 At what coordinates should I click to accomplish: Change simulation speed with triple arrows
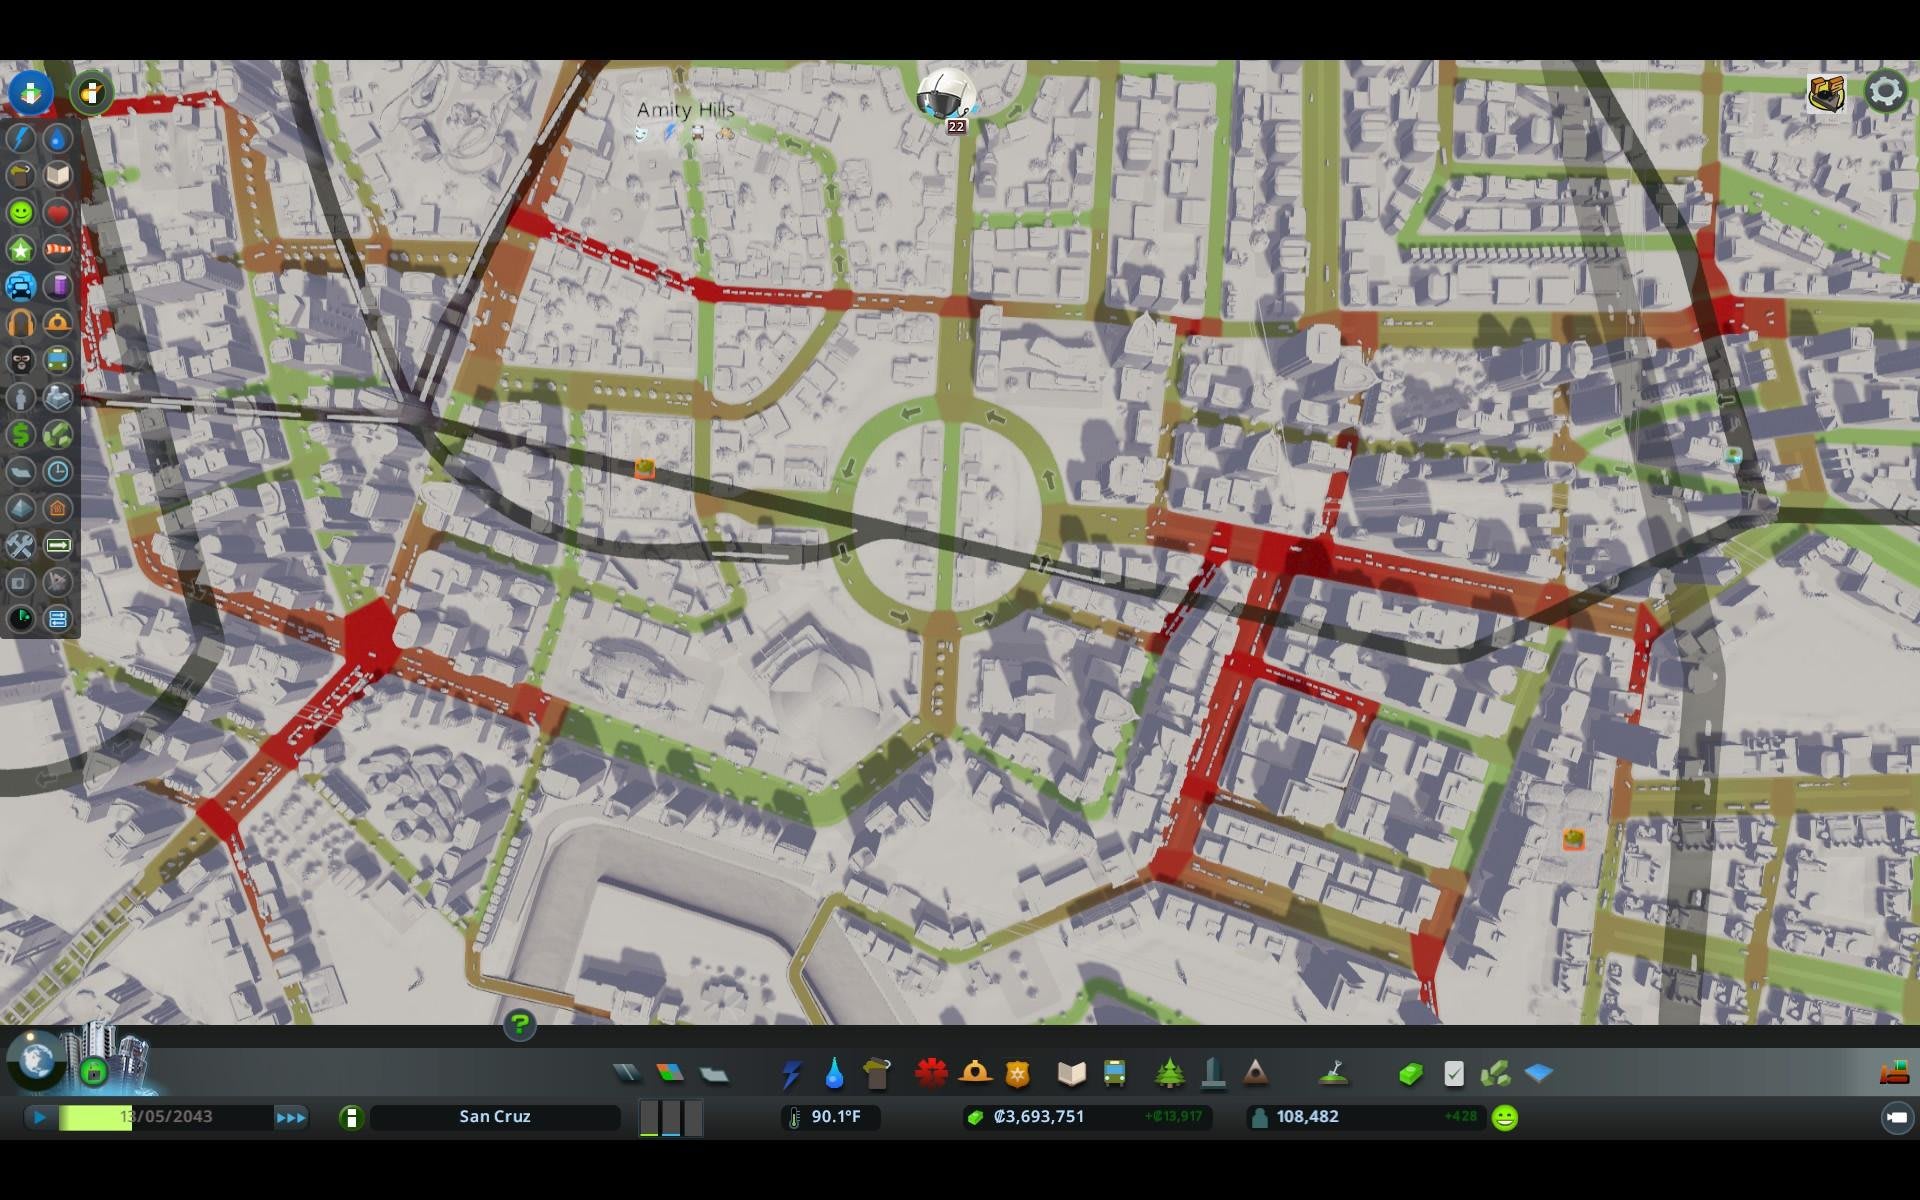point(291,1117)
